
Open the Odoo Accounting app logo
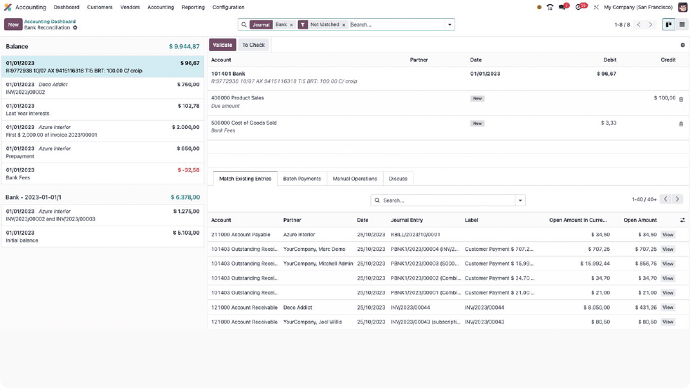[7, 7]
